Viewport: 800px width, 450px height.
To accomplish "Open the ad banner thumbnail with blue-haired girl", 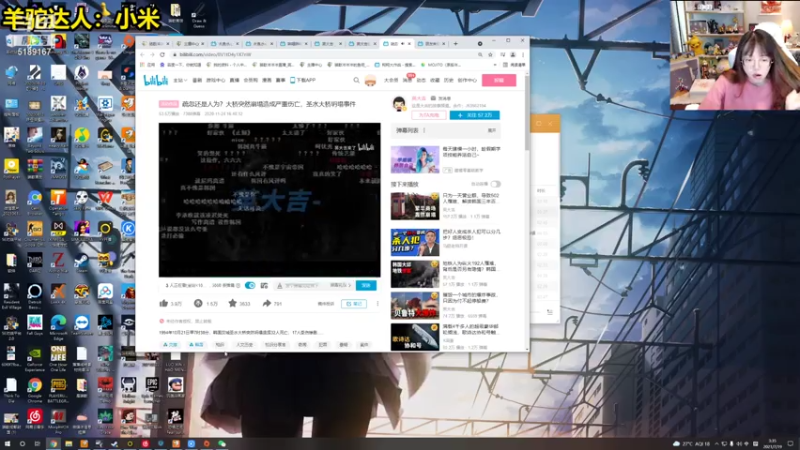I will 415,159.
